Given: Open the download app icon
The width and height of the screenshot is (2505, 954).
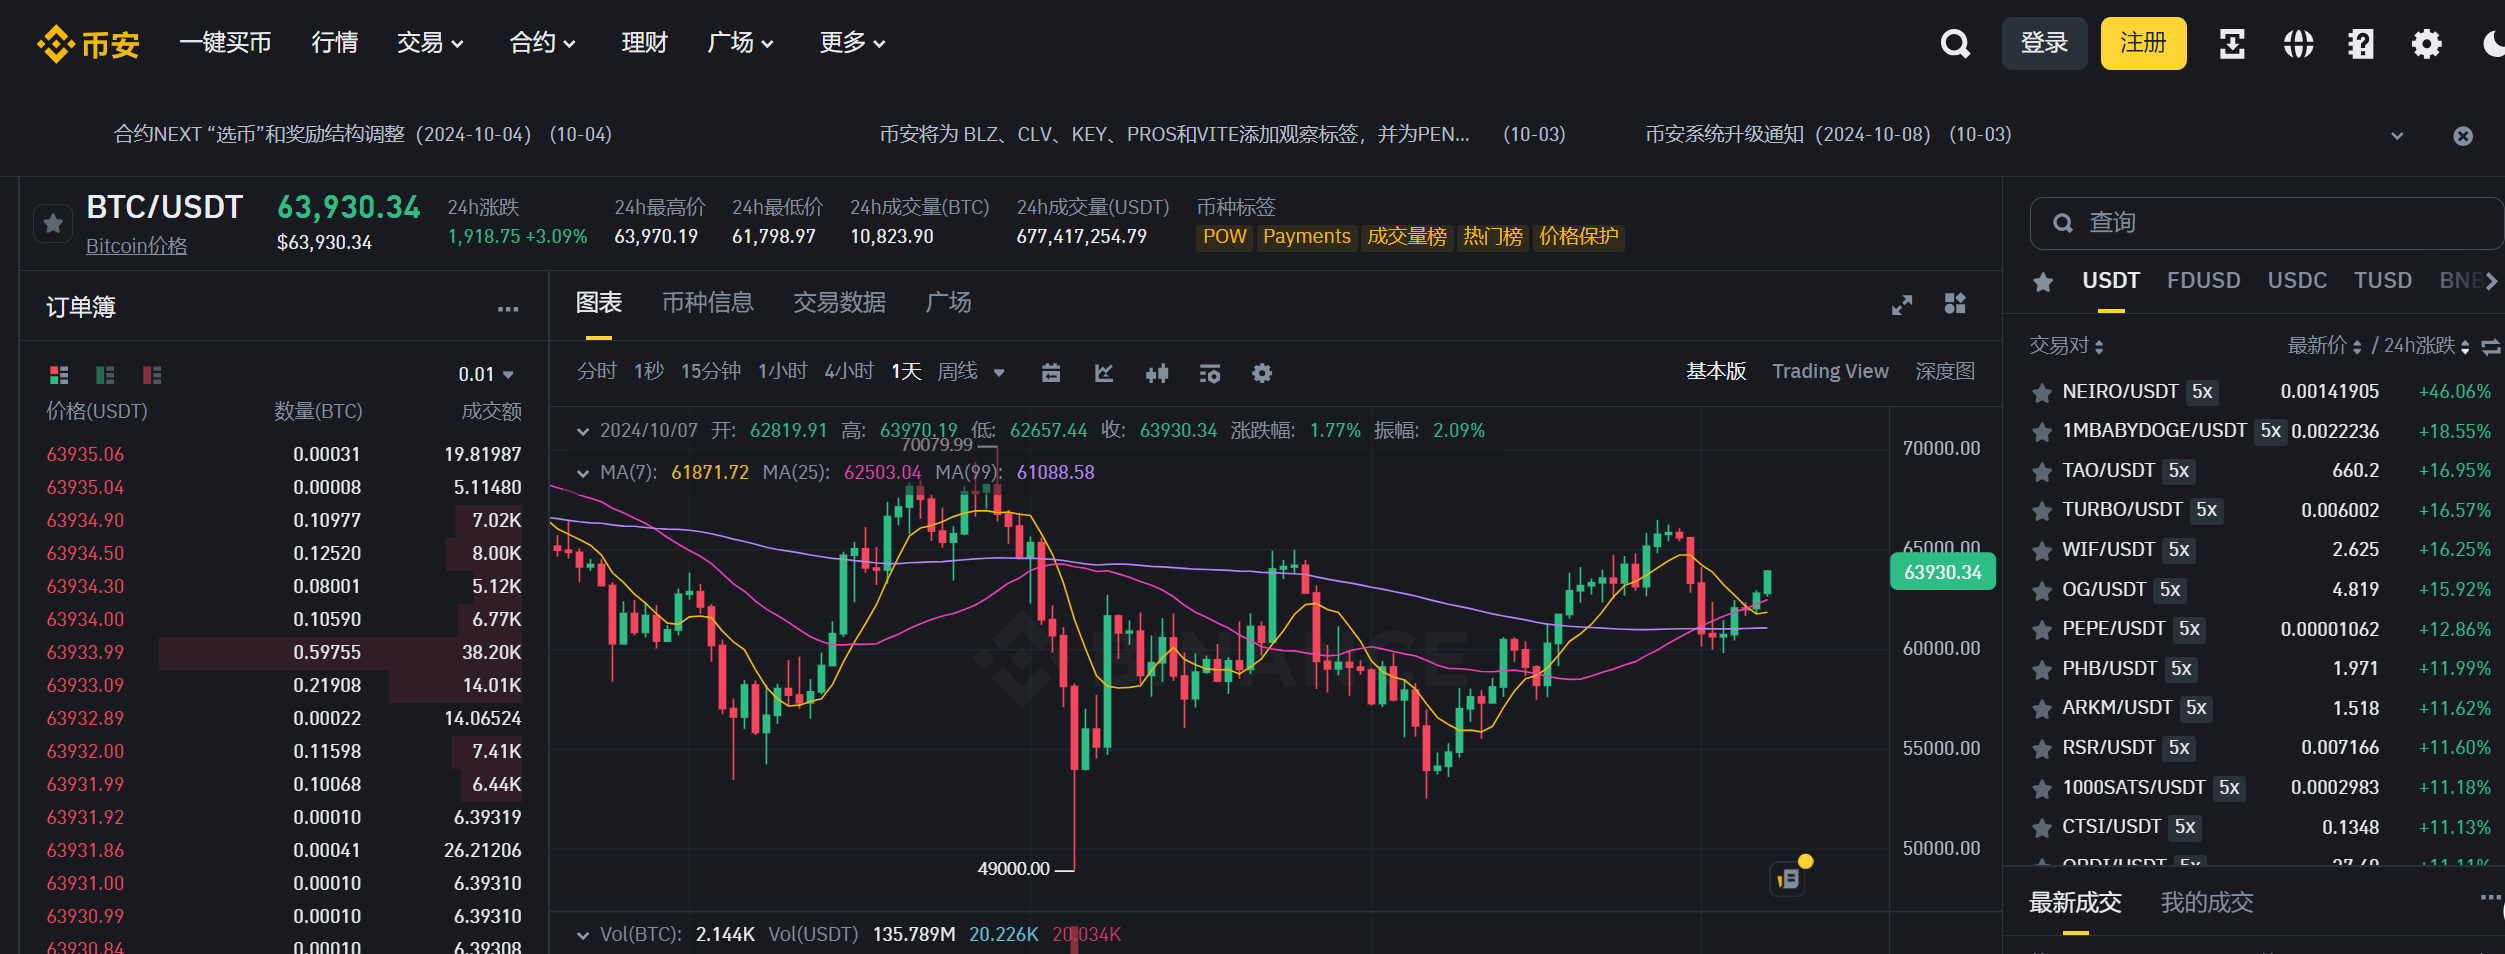Looking at the screenshot, I should coord(2232,44).
